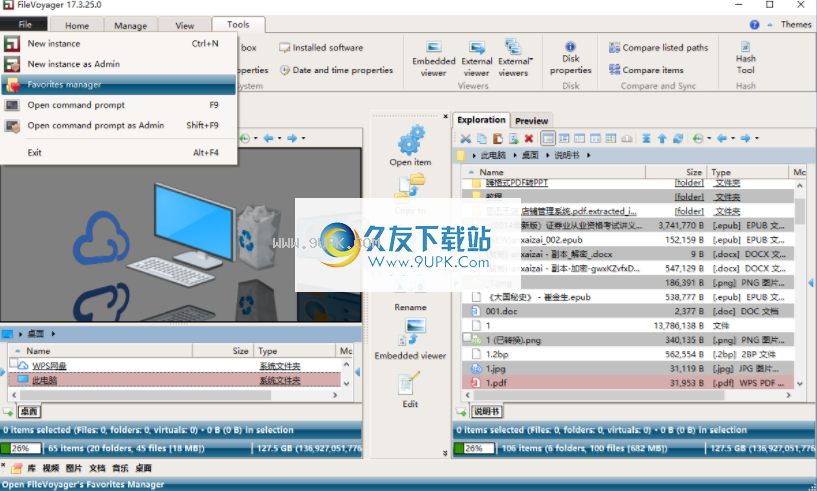Switch to the fourth view mode icon
Viewport: 817px width, 491px height.
point(595,139)
